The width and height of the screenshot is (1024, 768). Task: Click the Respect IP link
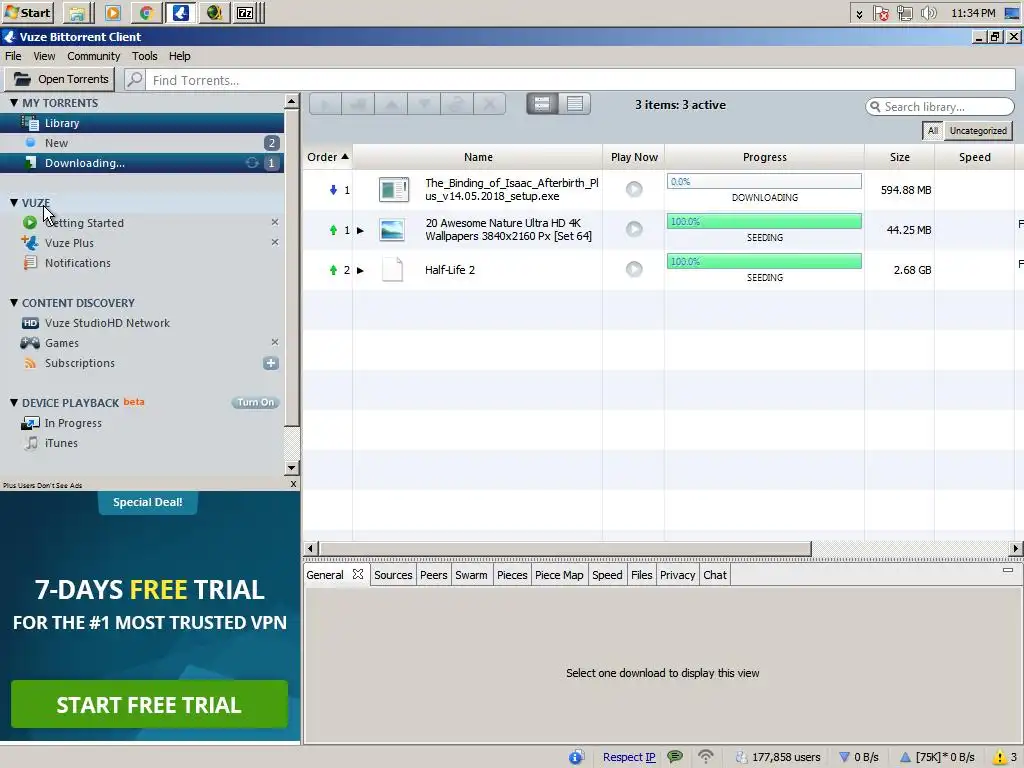(629, 757)
